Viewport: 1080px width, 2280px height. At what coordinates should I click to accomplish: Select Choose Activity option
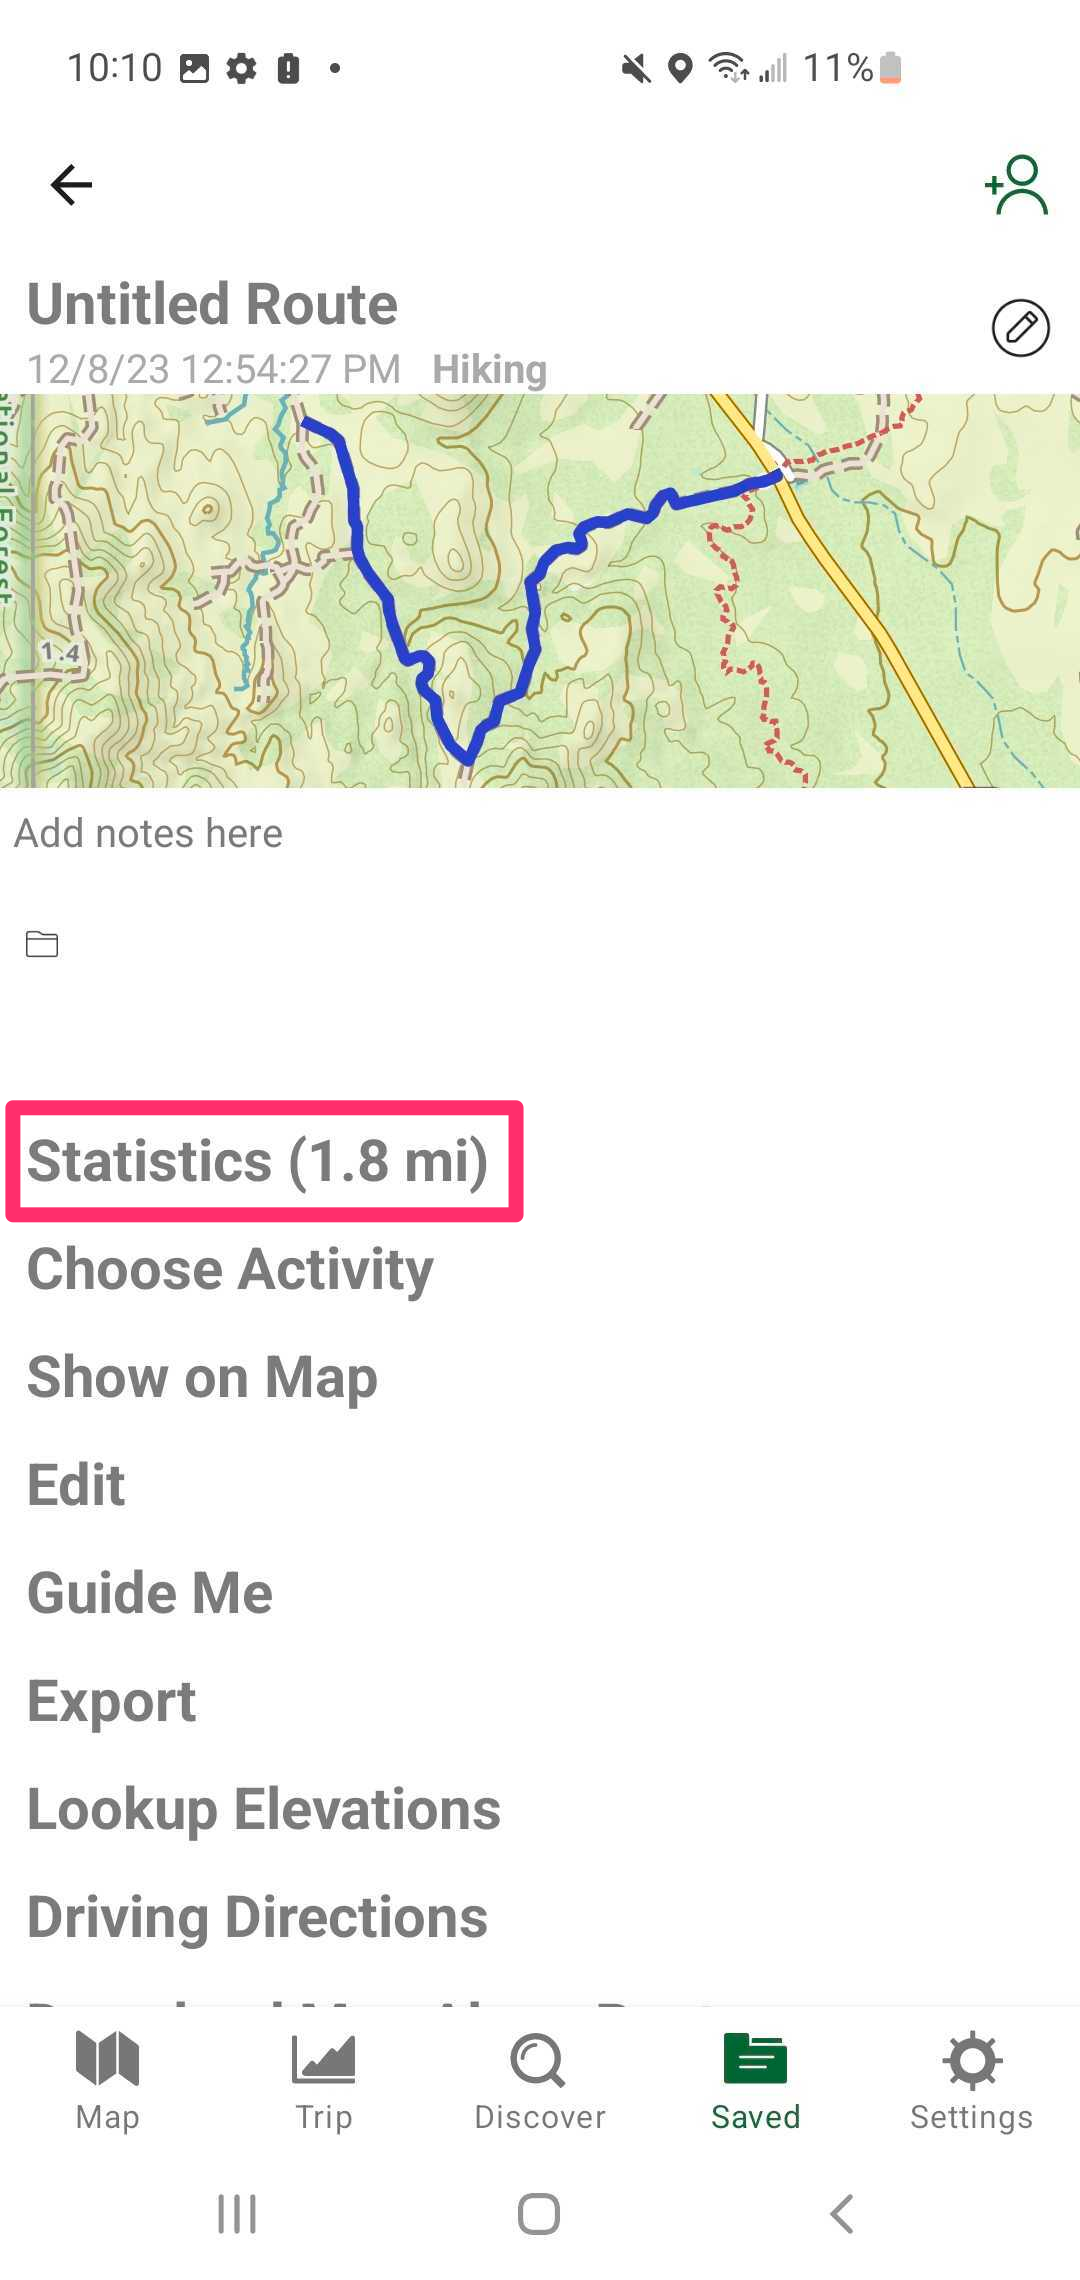point(230,1270)
